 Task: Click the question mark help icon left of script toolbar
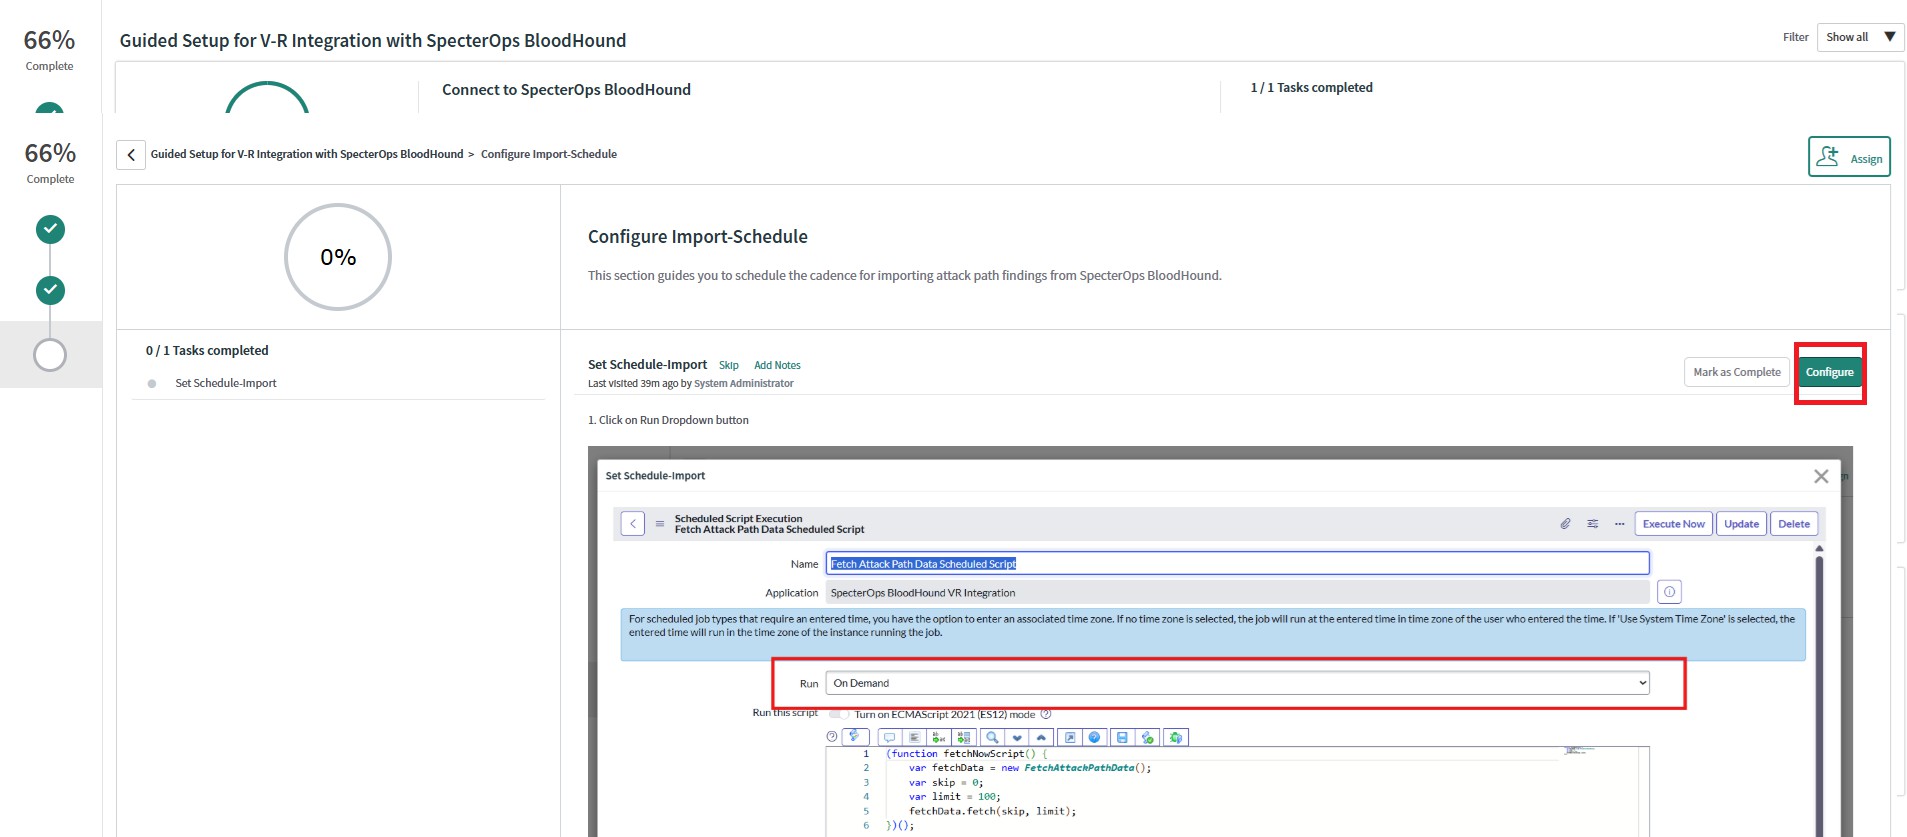pyautogui.click(x=832, y=737)
